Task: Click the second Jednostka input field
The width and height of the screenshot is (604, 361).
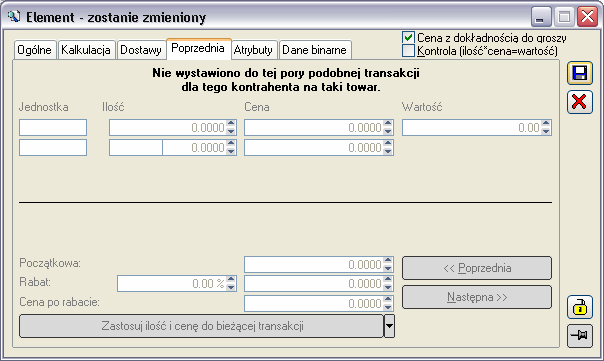Action: click(x=53, y=148)
